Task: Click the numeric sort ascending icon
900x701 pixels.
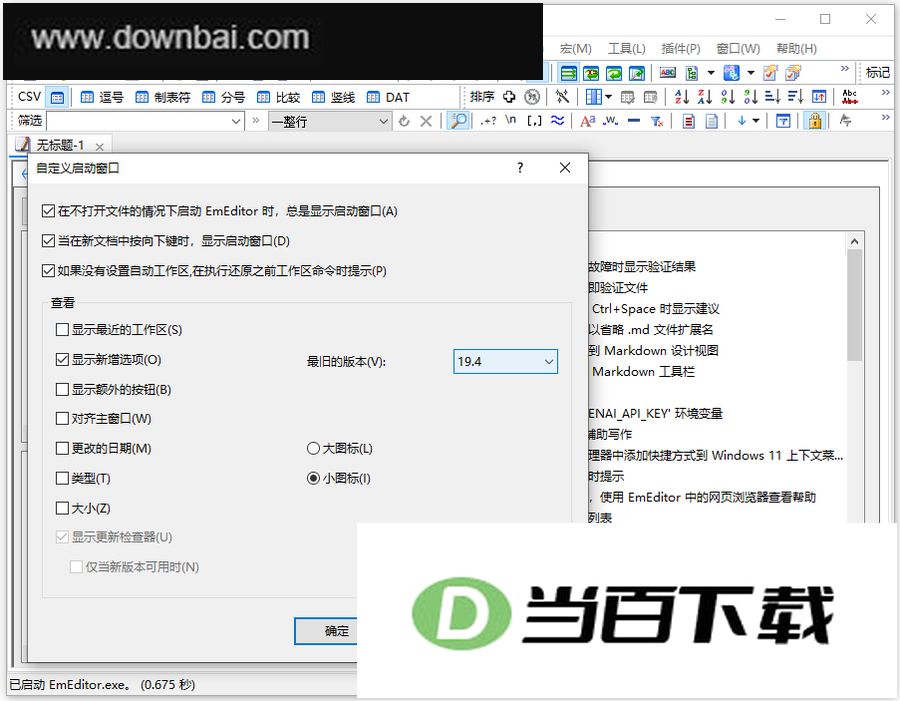Action: (728, 97)
